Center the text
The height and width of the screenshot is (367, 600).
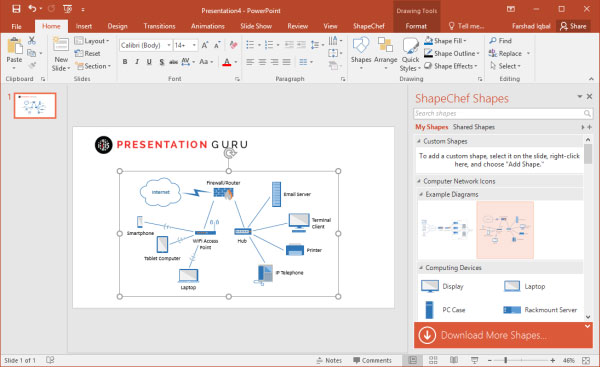(x=262, y=62)
